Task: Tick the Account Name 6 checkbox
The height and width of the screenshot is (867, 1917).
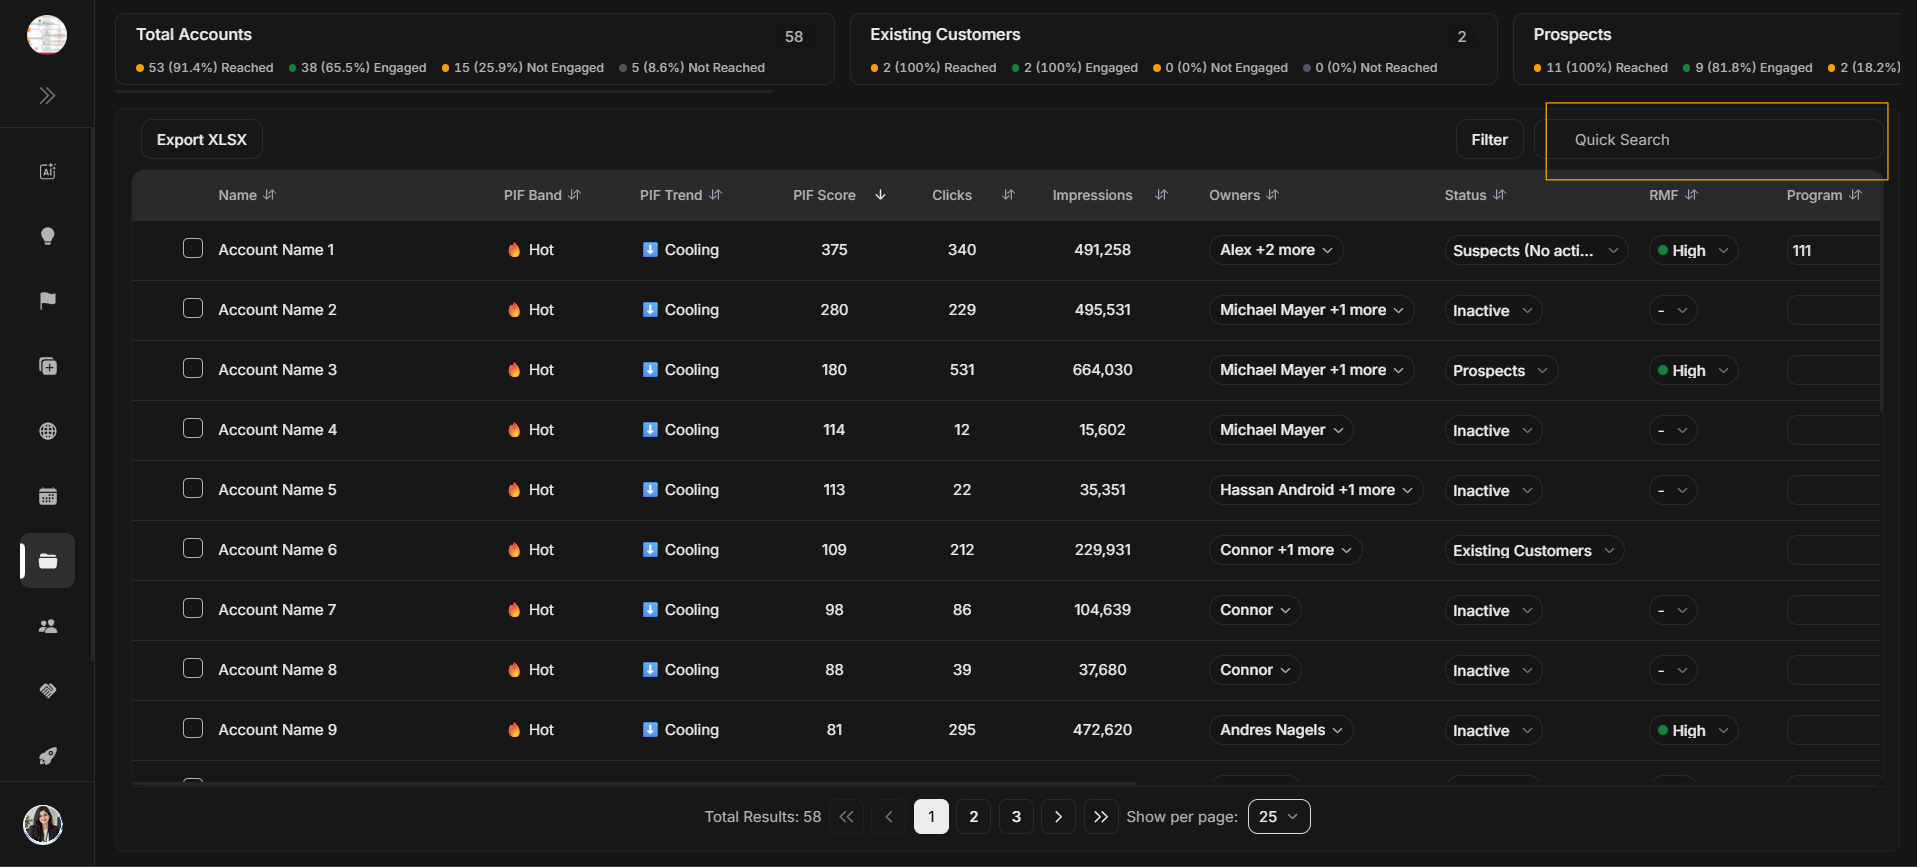Action: 193,548
